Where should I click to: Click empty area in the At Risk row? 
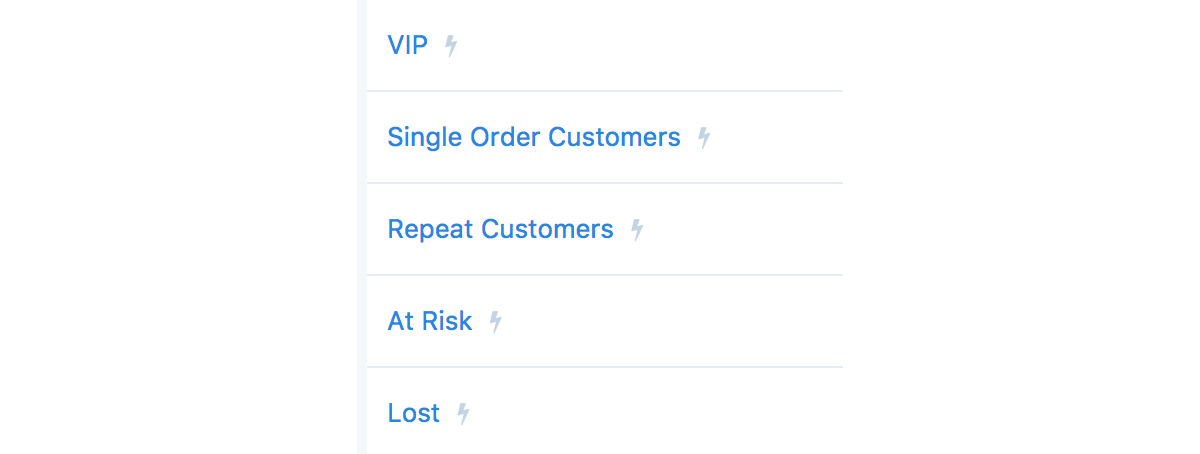[x=680, y=321]
